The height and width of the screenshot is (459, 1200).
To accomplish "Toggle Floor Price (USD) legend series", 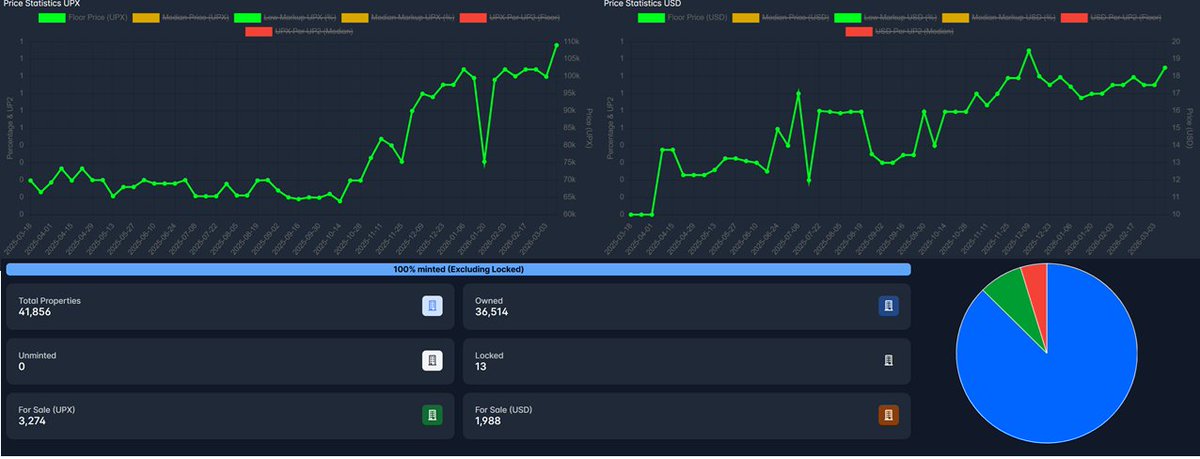I will [680, 17].
